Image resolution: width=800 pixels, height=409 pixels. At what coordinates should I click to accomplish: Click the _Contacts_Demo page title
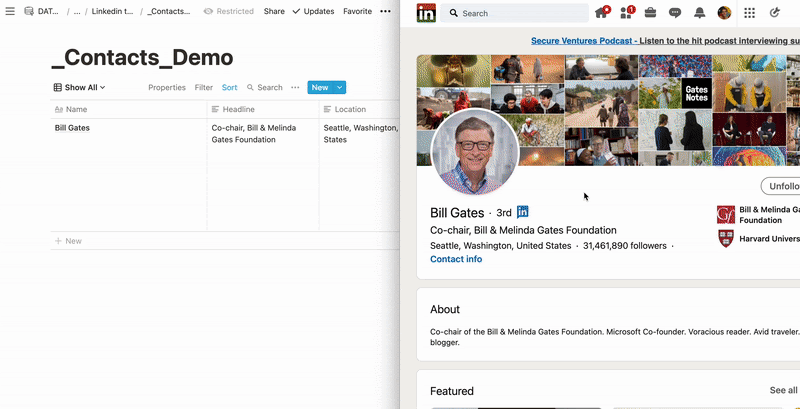coord(142,58)
